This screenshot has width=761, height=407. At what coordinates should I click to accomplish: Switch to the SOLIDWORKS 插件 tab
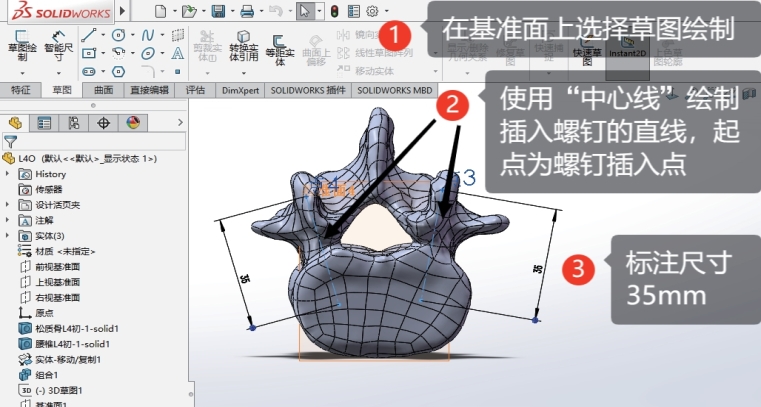point(308,90)
